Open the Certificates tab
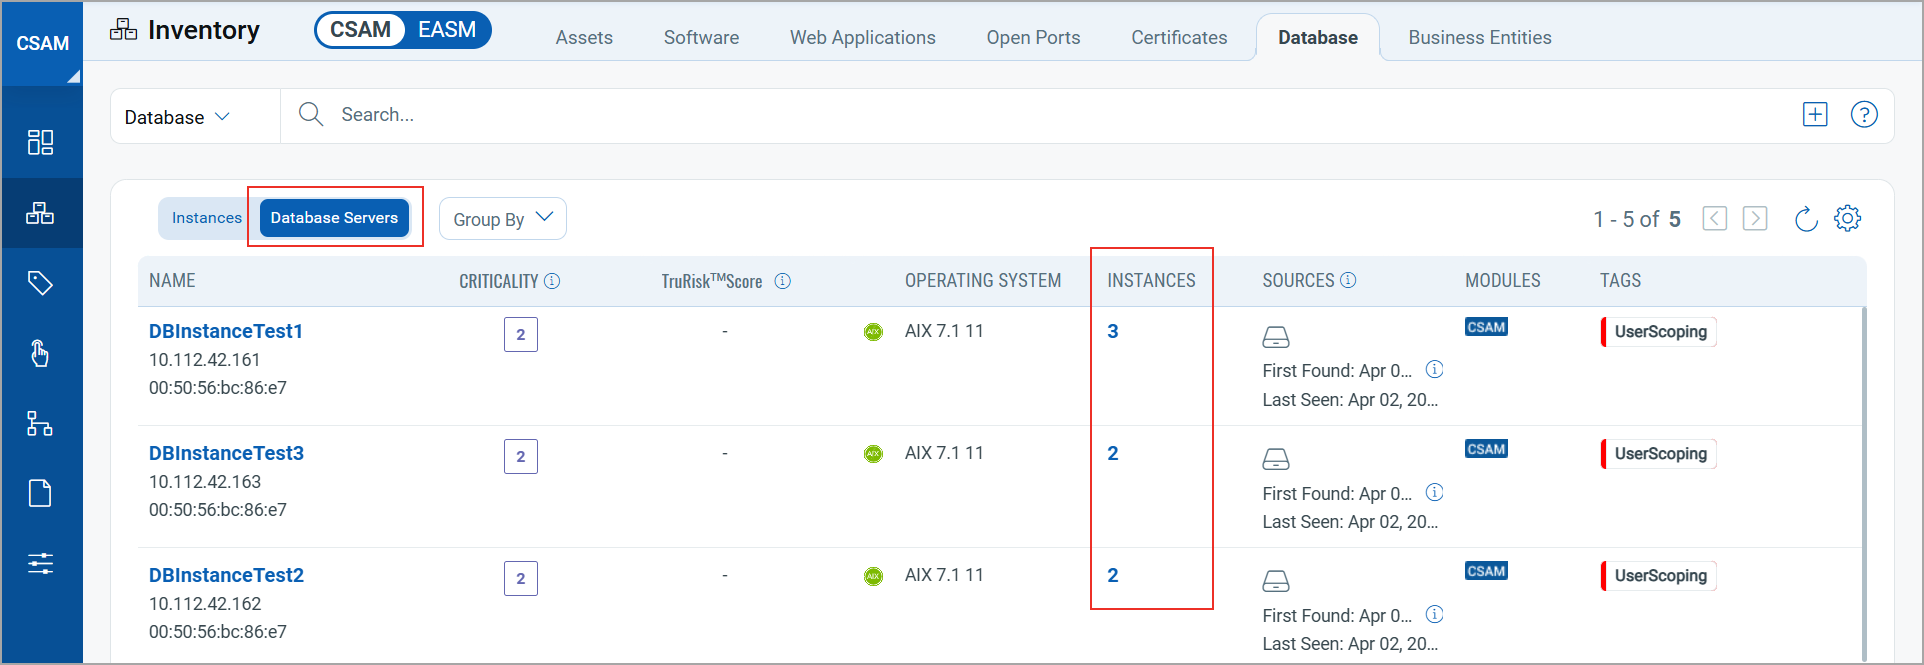Viewport: 1924px width, 665px height. (x=1179, y=38)
